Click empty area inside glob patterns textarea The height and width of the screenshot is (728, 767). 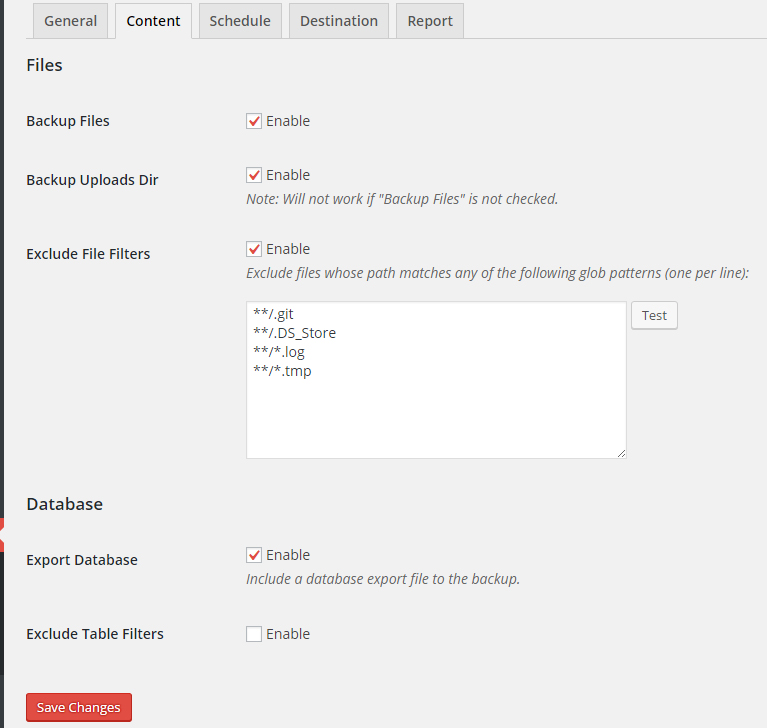[435, 415]
